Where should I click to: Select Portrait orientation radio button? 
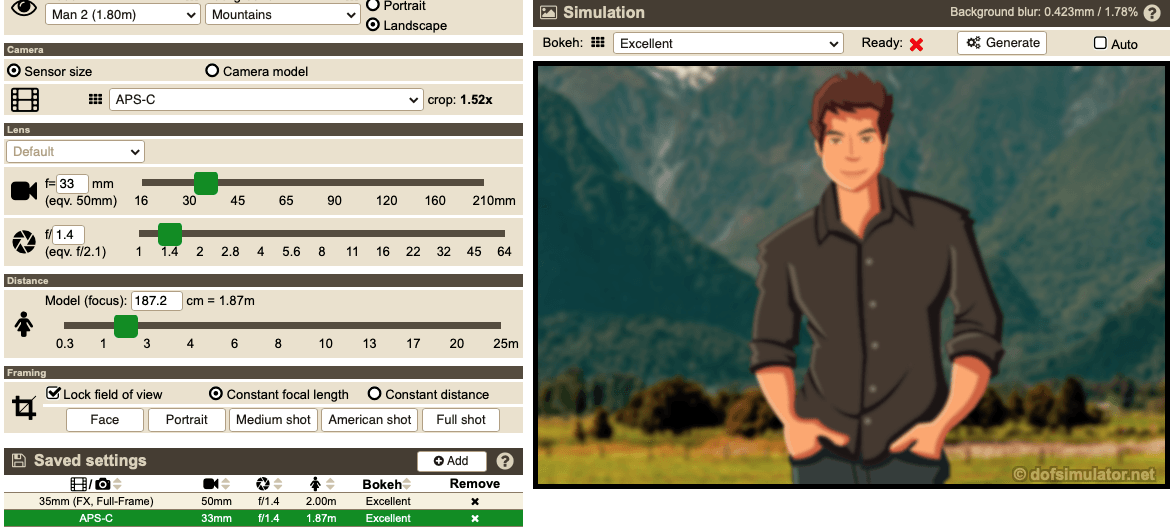pos(372,5)
